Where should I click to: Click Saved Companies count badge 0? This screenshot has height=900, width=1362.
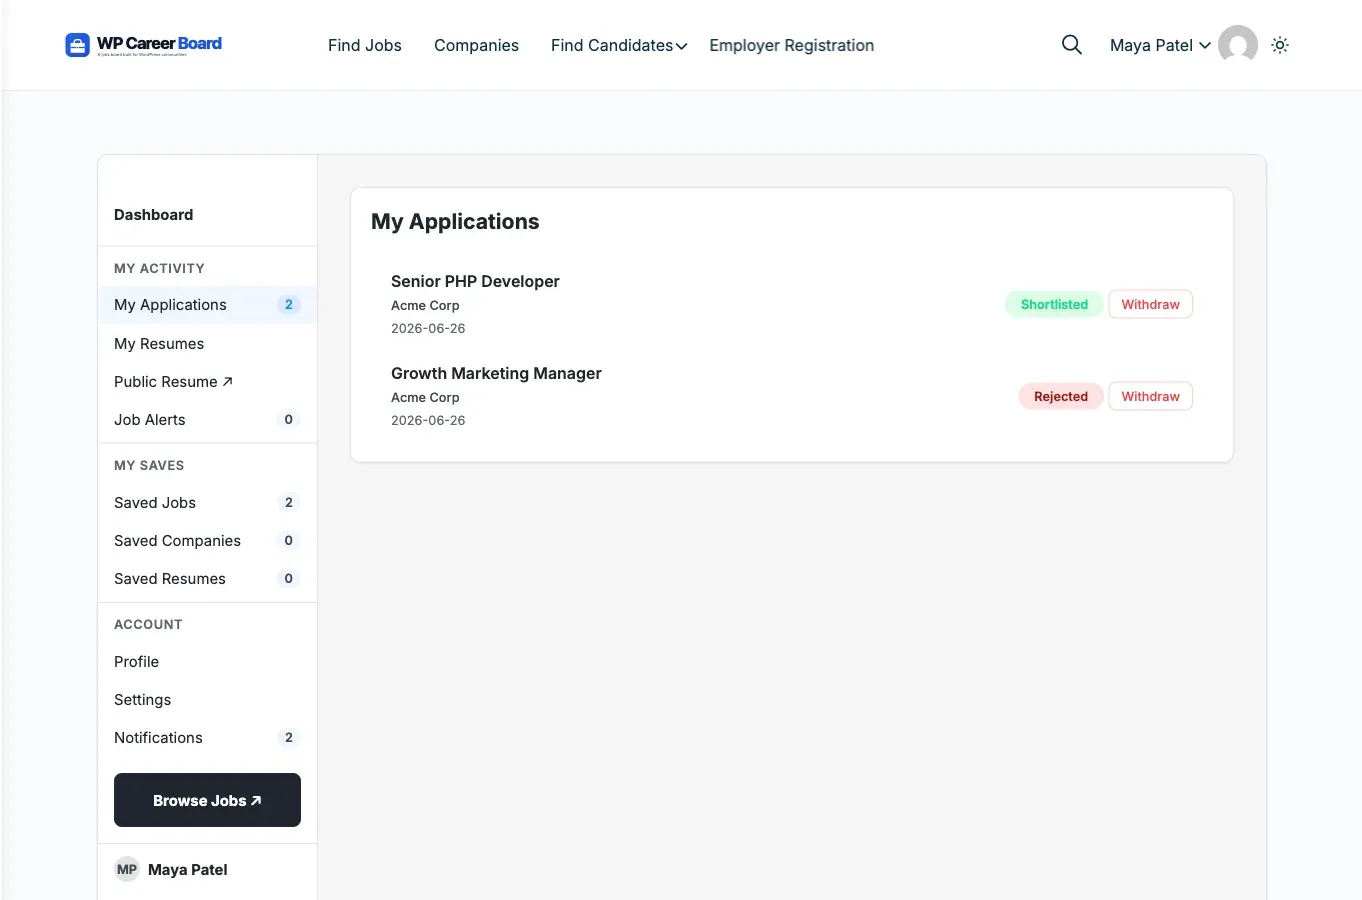(x=289, y=541)
